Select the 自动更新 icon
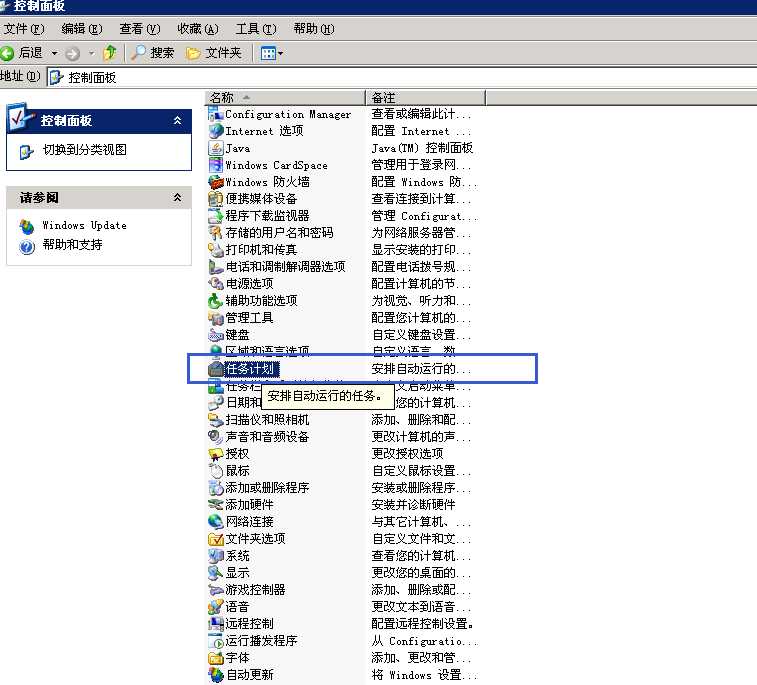The width and height of the screenshot is (757, 685). click(215, 674)
